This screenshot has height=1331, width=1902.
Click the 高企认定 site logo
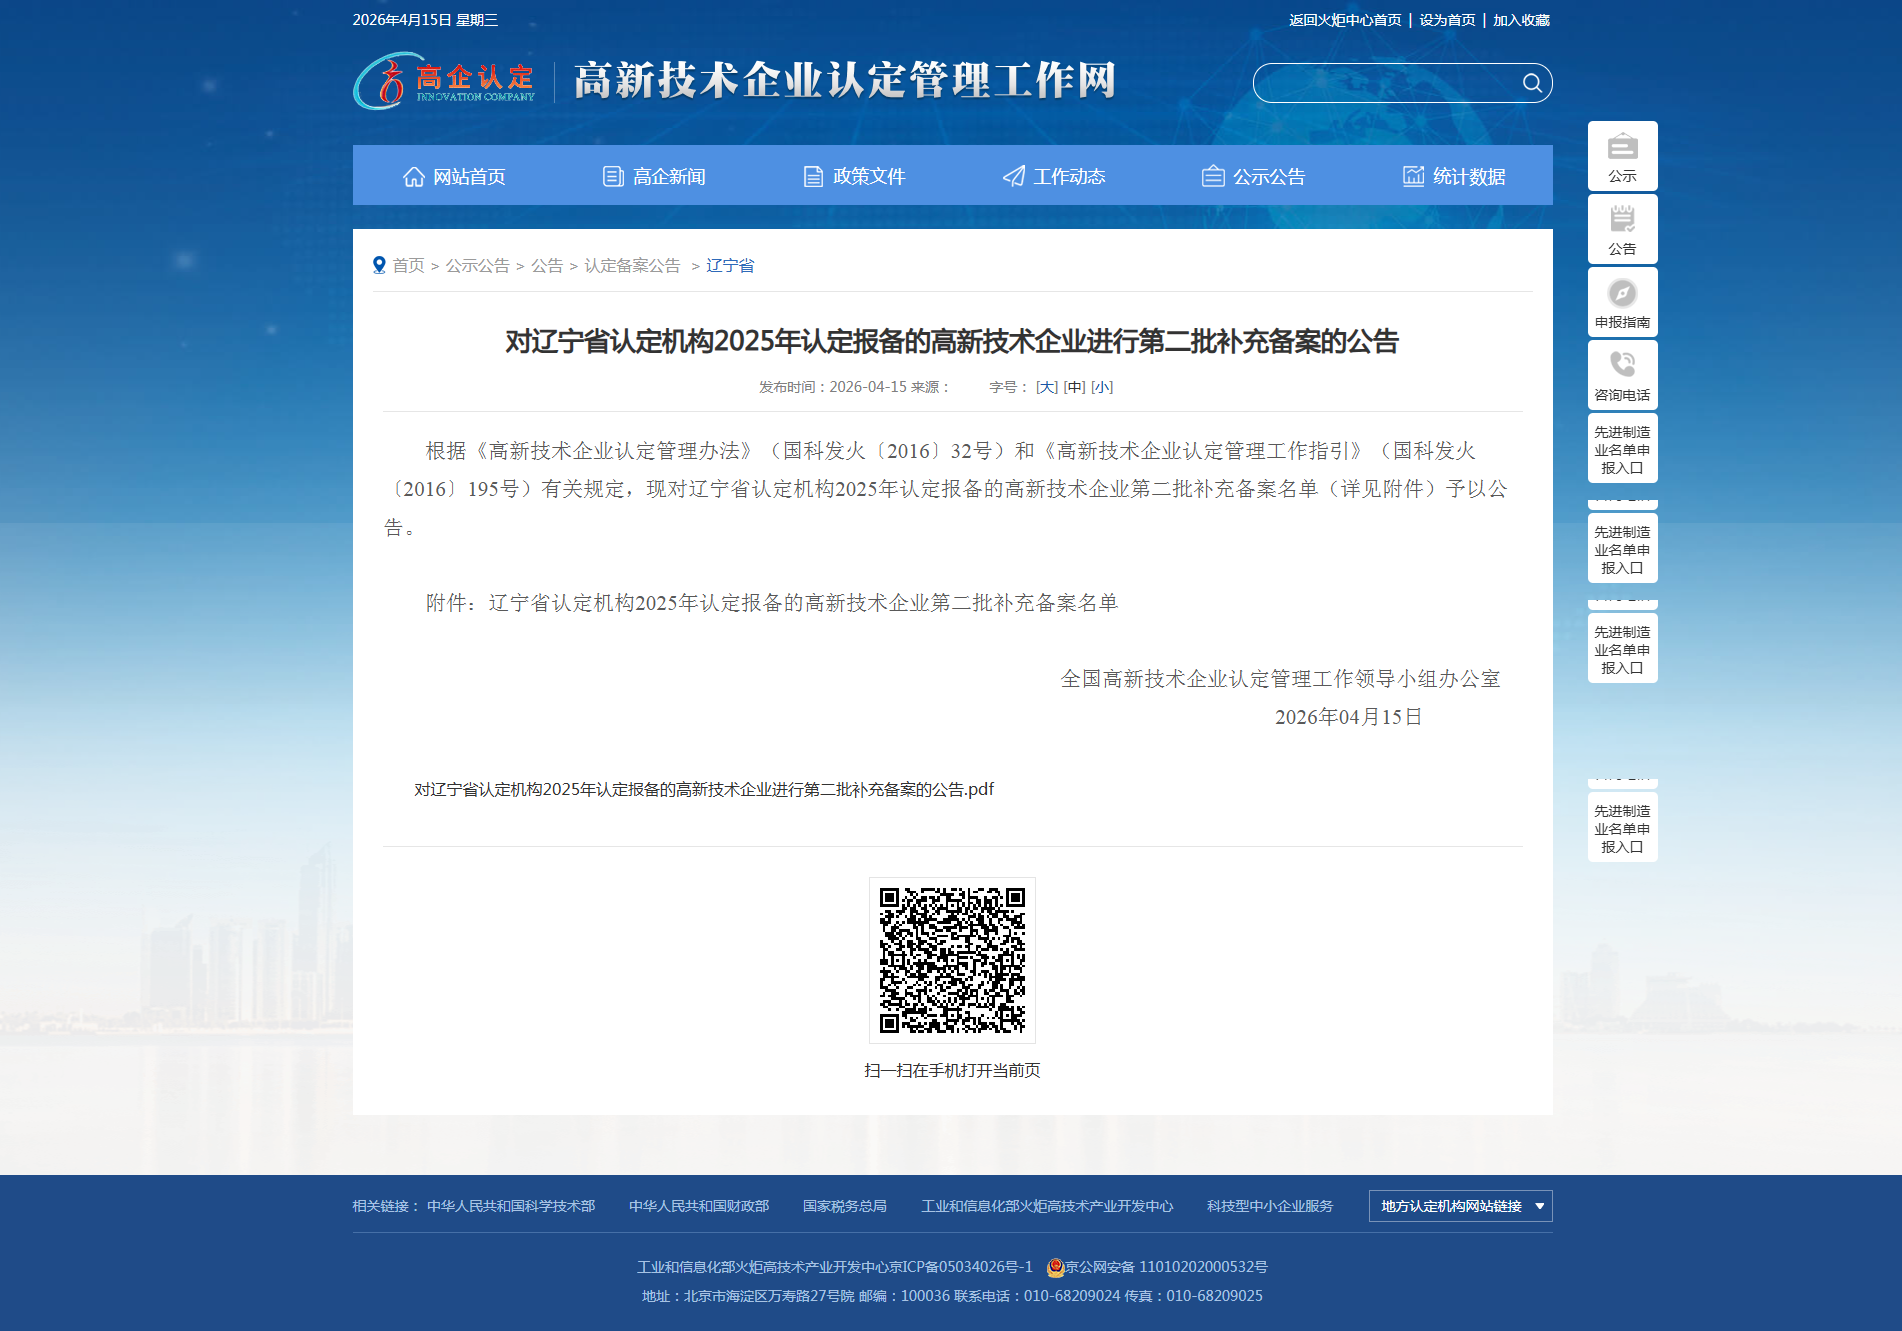point(445,82)
